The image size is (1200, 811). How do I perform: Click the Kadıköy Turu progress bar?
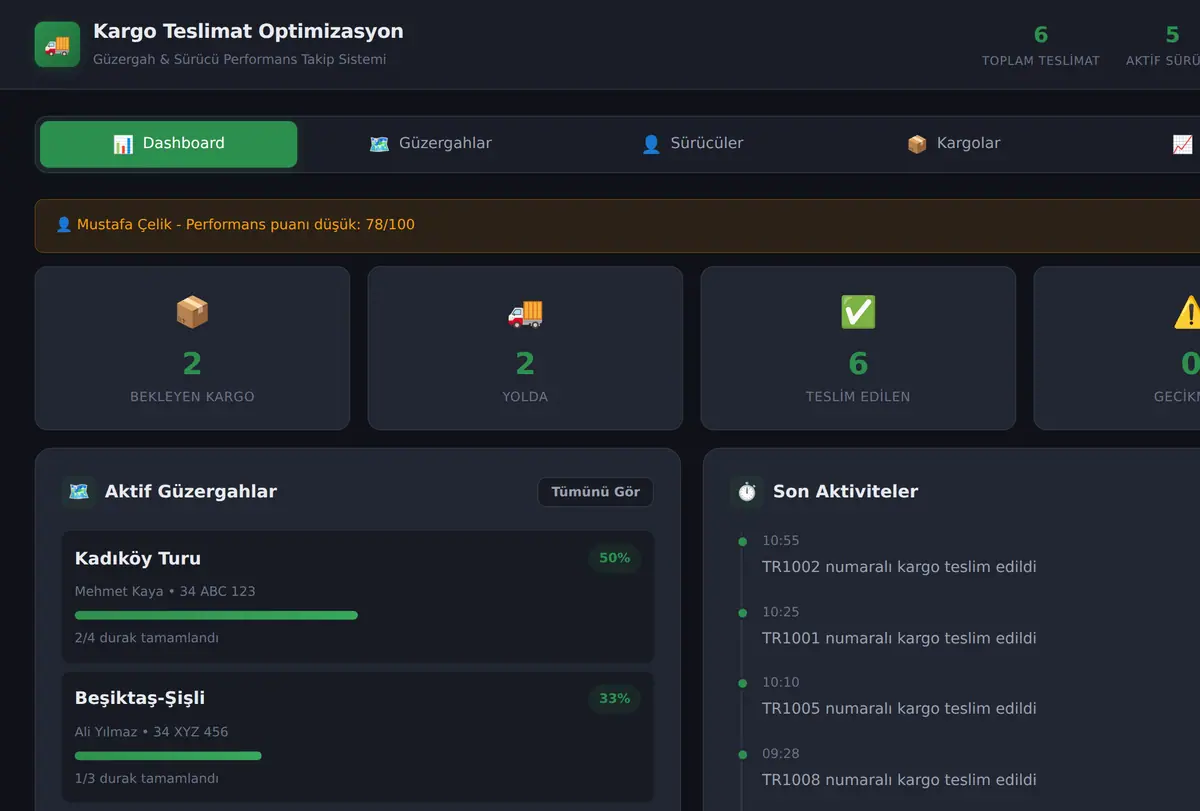pyautogui.click(x=358, y=615)
